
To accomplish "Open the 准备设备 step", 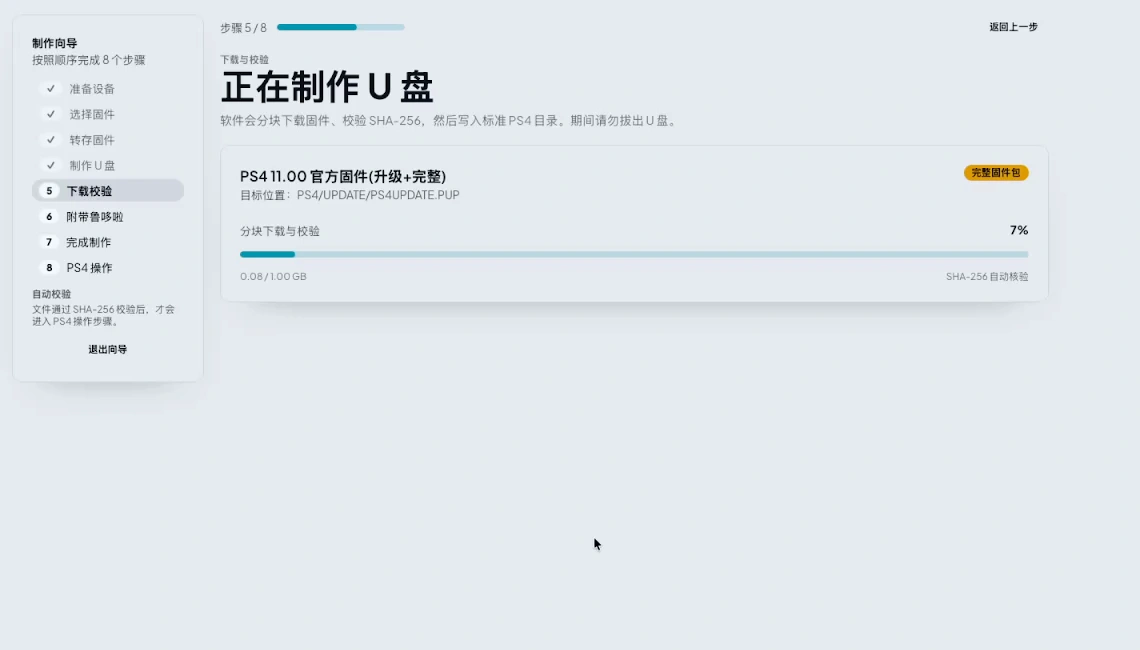I will 108,89.
